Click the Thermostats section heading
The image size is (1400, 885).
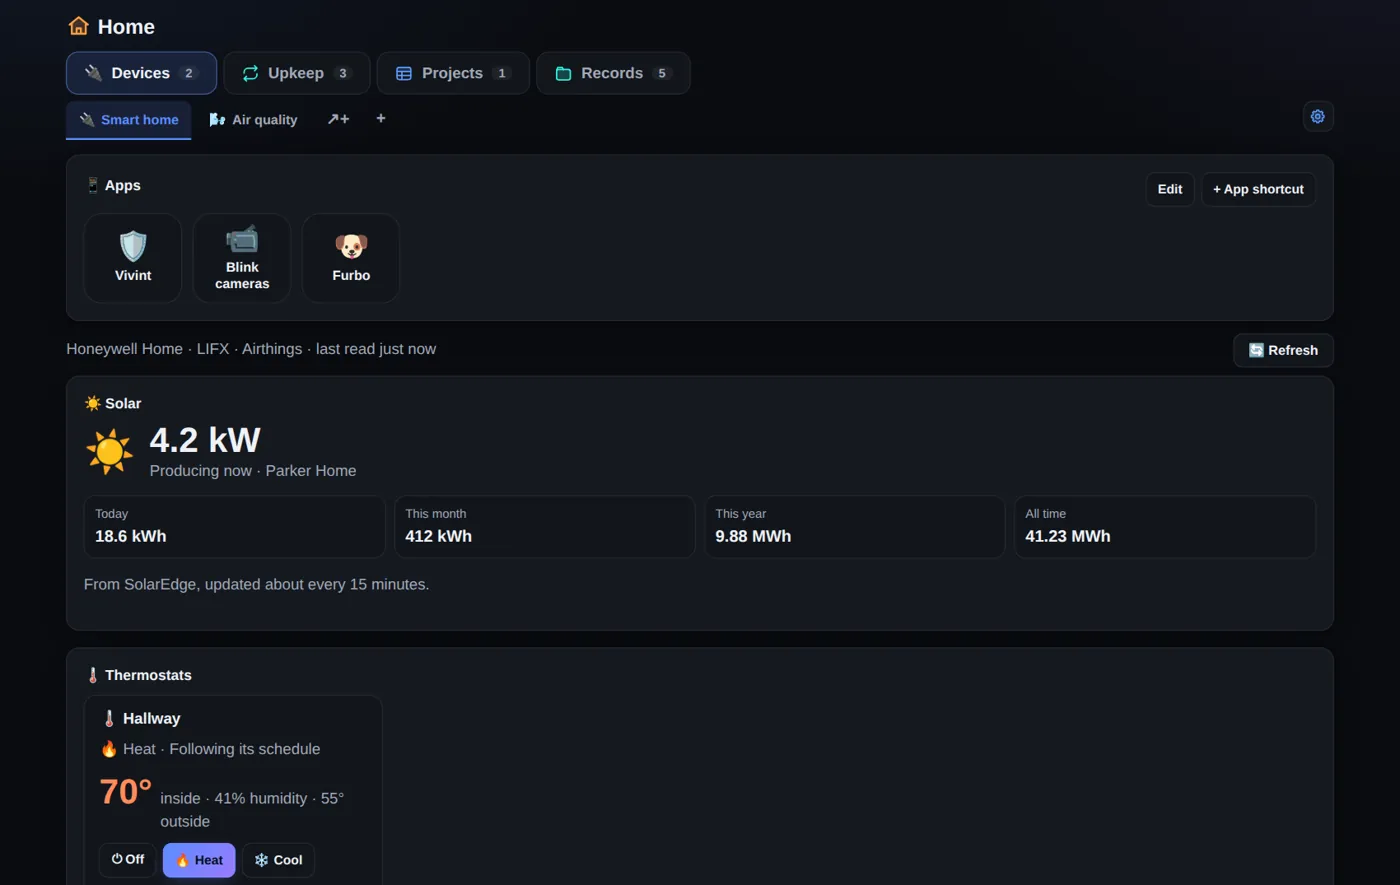click(138, 675)
